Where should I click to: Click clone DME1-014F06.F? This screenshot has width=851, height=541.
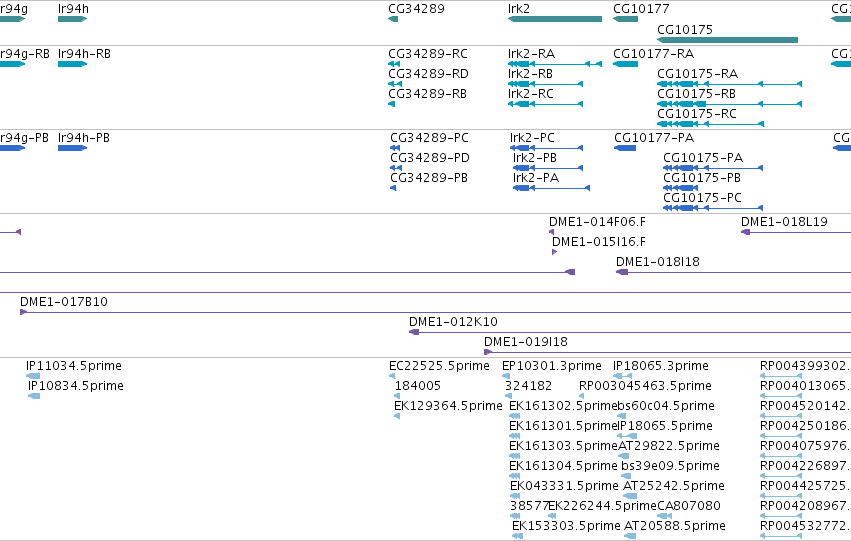[x=598, y=222]
